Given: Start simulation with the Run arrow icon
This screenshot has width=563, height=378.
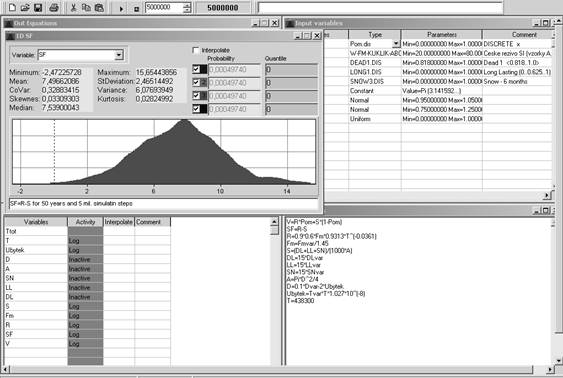Looking at the screenshot, I should pos(121,9).
